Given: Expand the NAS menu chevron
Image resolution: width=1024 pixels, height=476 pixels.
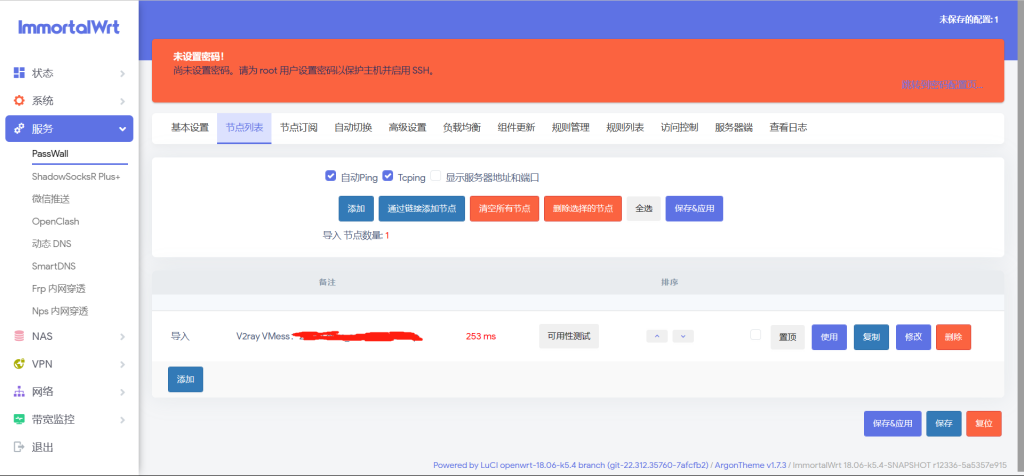Looking at the screenshot, I should pos(122,336).
